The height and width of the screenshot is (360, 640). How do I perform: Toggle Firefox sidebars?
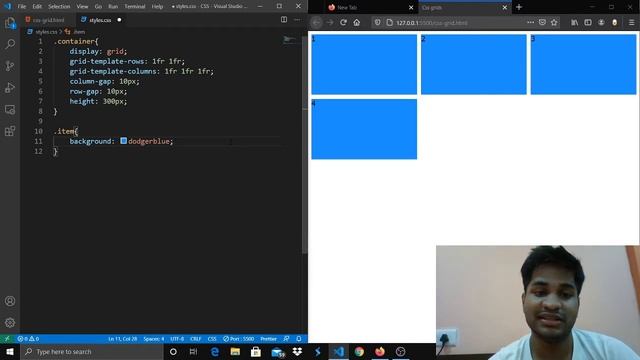[588, 22]
